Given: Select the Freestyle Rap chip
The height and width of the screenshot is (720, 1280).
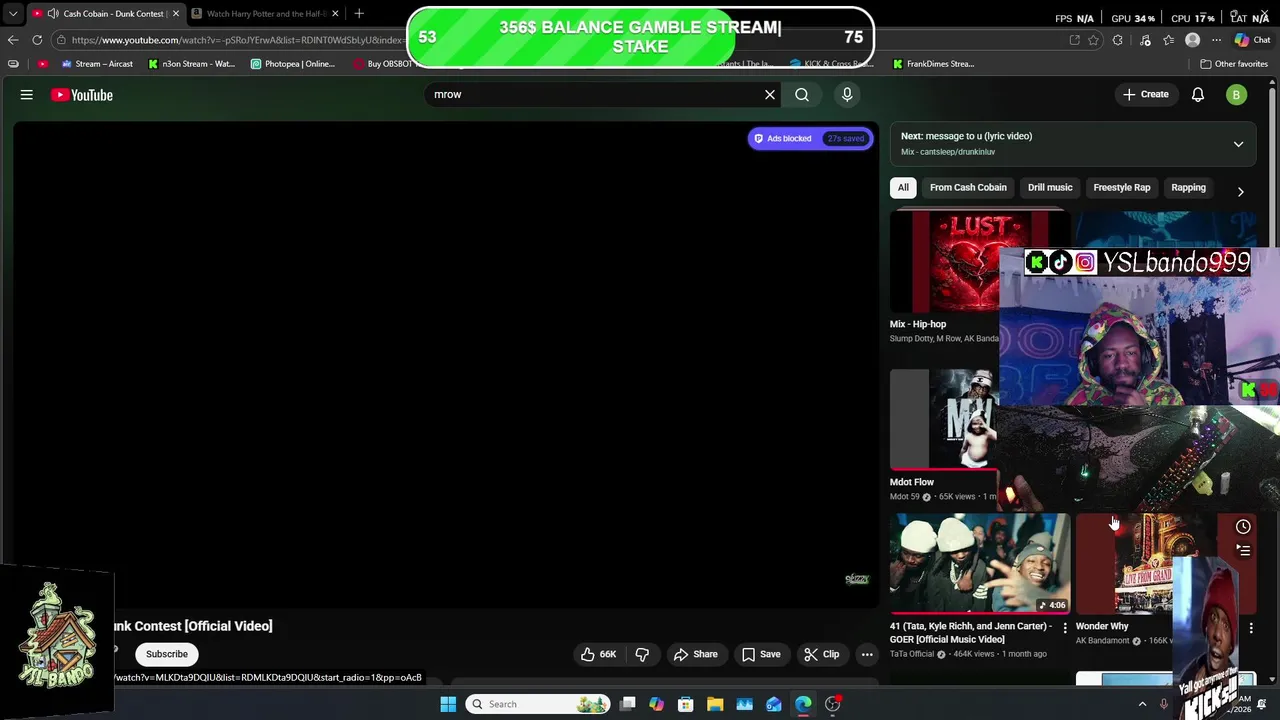Looking at the screenshot, I should pyautogui.click(x=1121, y=187).
